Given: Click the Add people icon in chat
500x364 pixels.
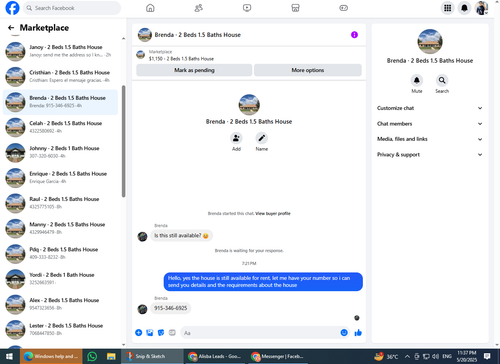Looking at the screenshot, I should click(x=236, y=138).
